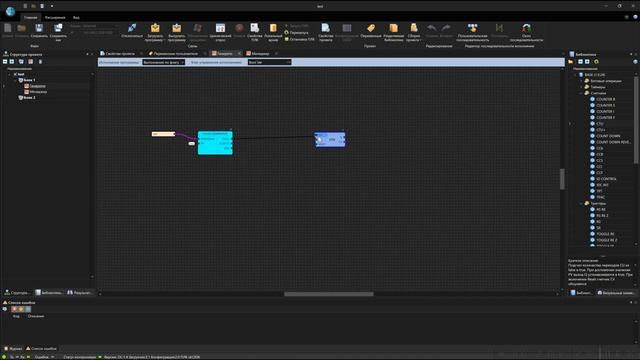Image resolution: width=640 pixels, height=360 pixels.
Task: Click the Перезапуск item in the ribbon
Action: (296, 33)
